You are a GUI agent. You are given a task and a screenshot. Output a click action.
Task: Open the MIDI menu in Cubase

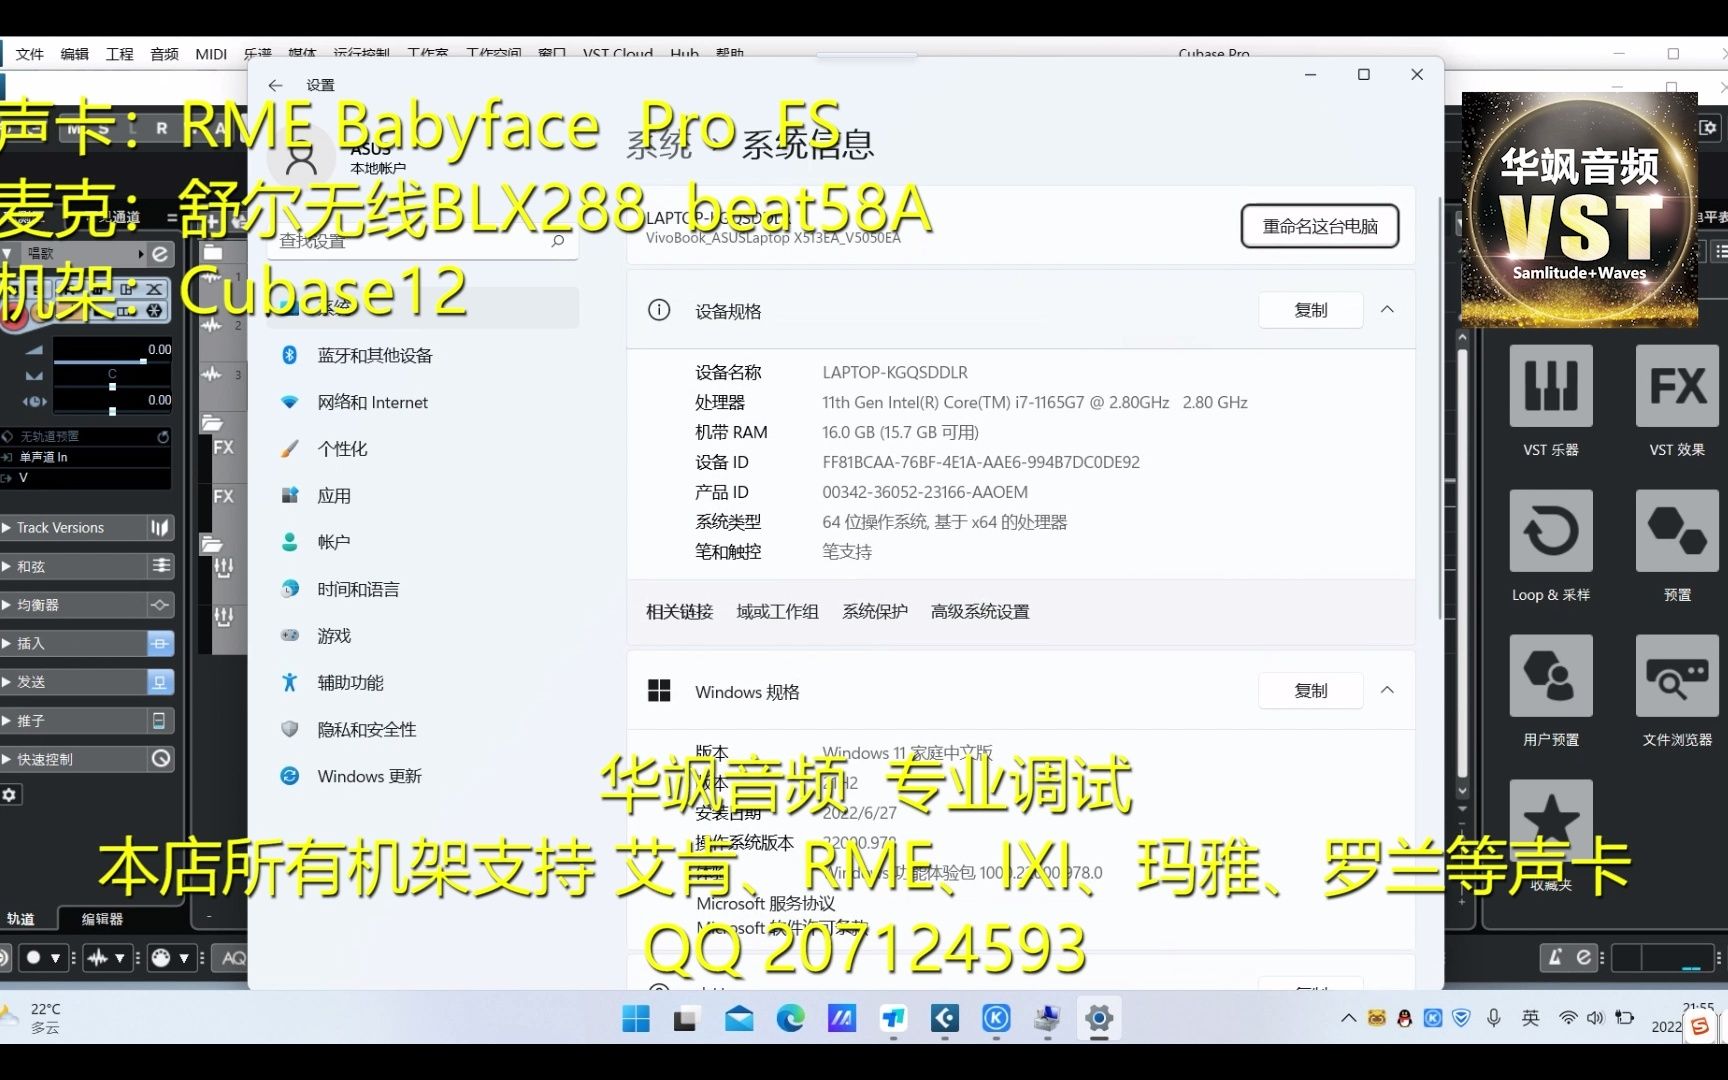tap(210, 54)
